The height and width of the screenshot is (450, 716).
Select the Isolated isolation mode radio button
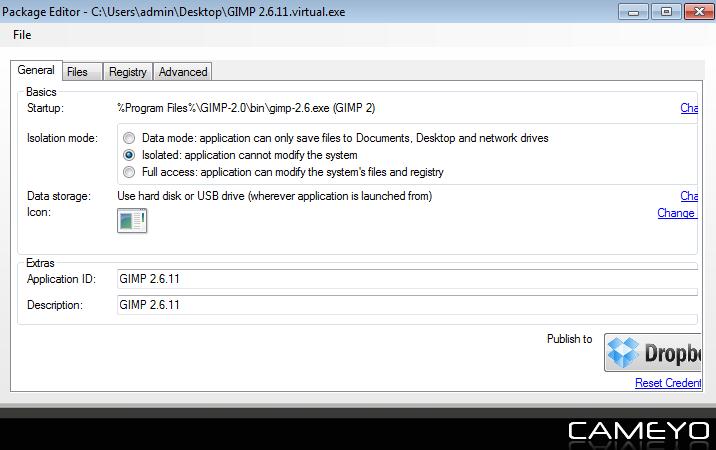click(x=129, y=155)
